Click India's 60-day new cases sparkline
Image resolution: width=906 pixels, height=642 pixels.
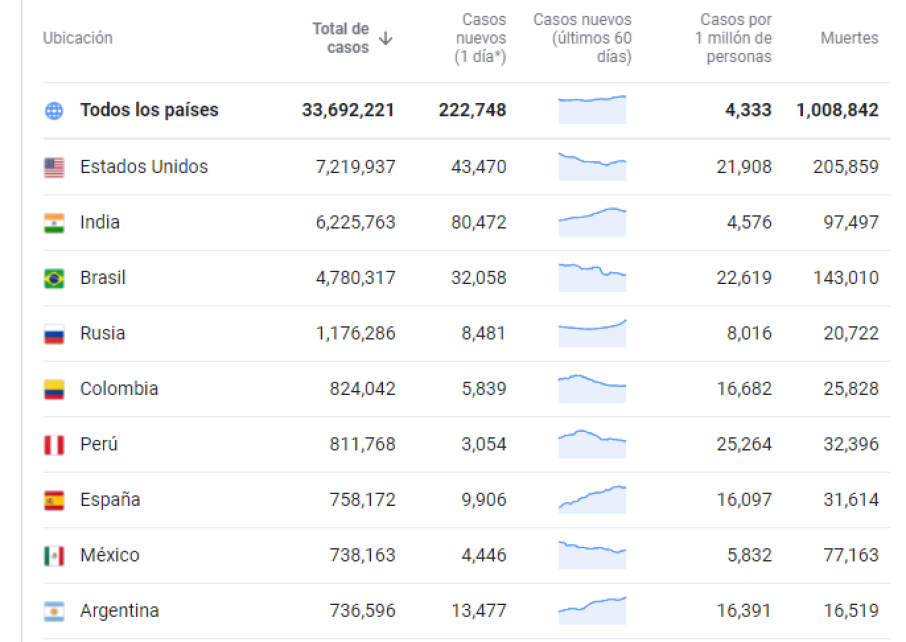pos(592,222)
